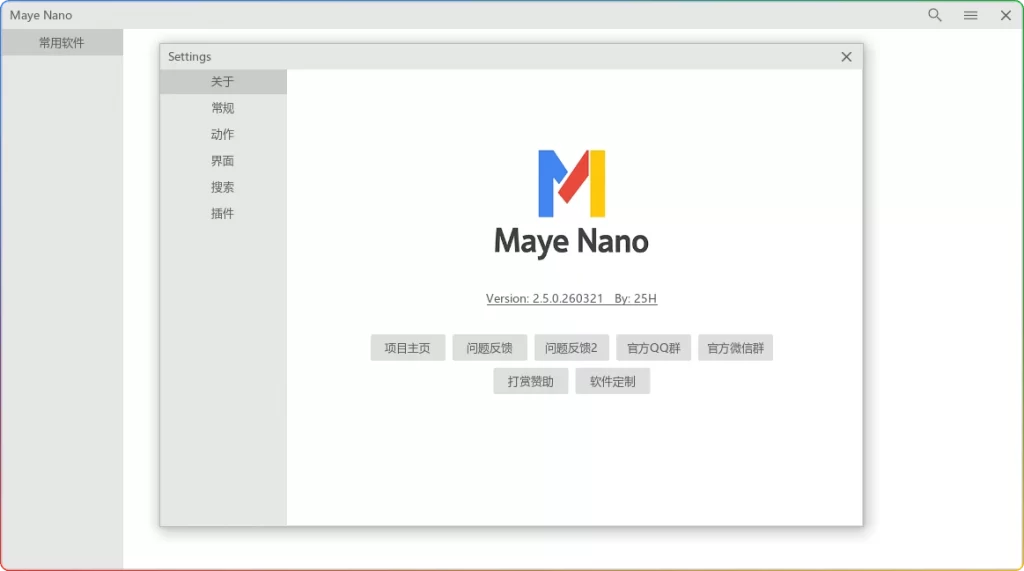The image size is (1024, 571).
Task: Open search in Maye Nano title bar
Action: click(x=935, y=15)
